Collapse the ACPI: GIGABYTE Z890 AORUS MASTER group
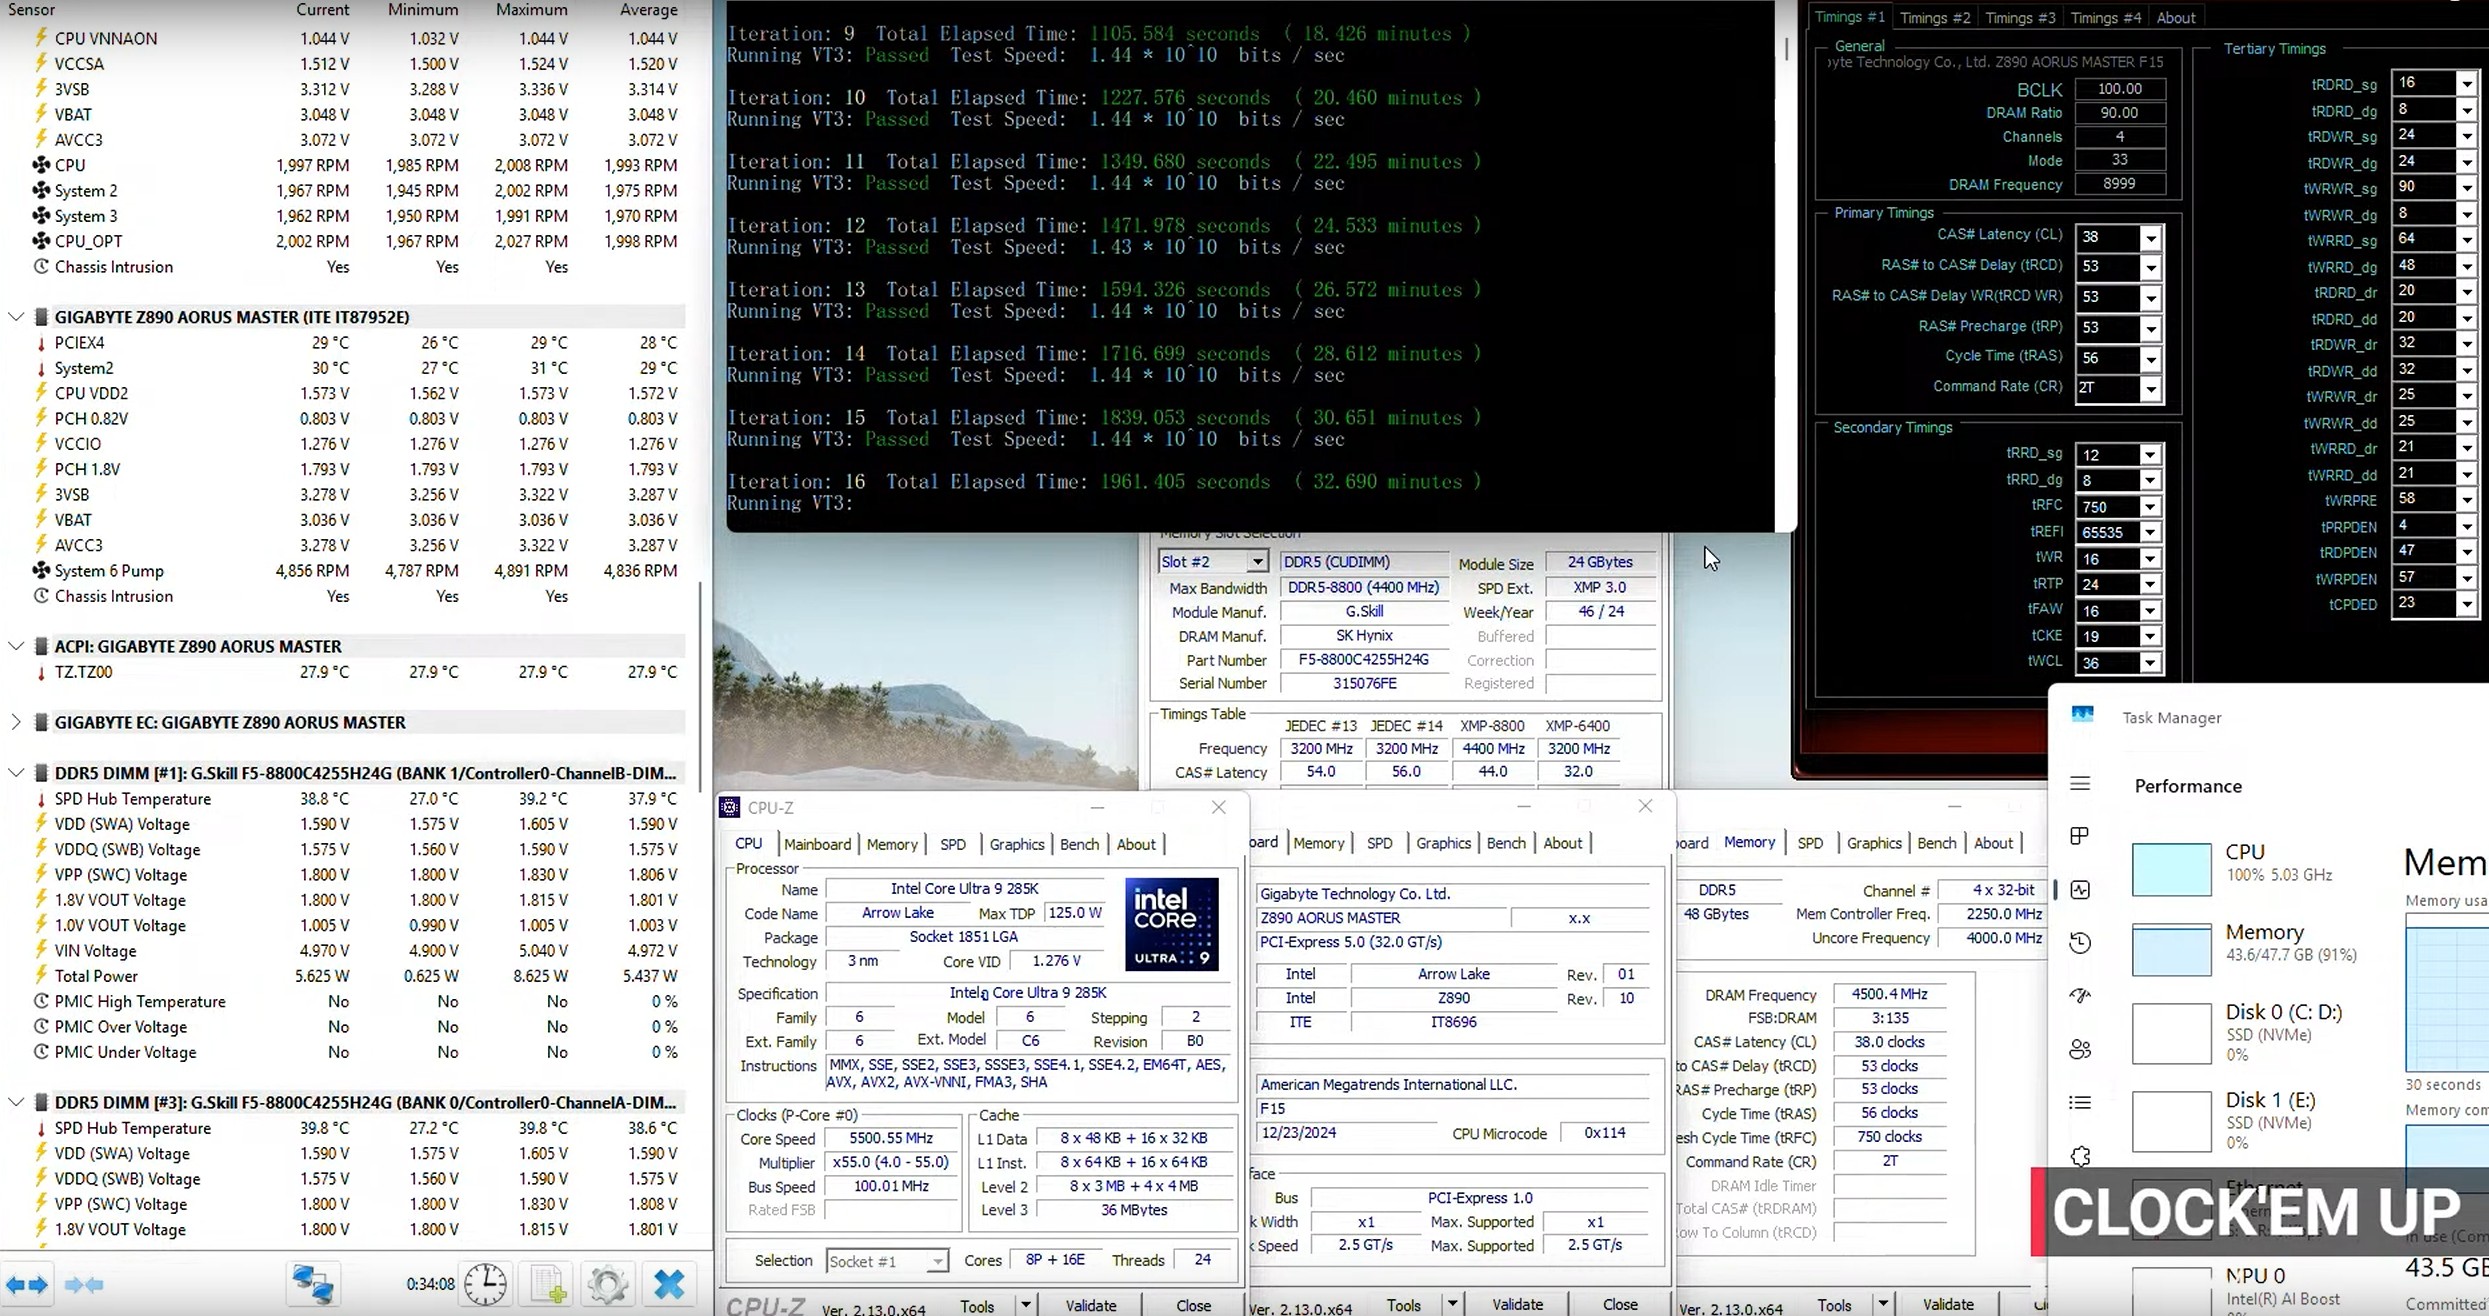The height and width of the screenshot is (1316, 2489). pos(16,646)
